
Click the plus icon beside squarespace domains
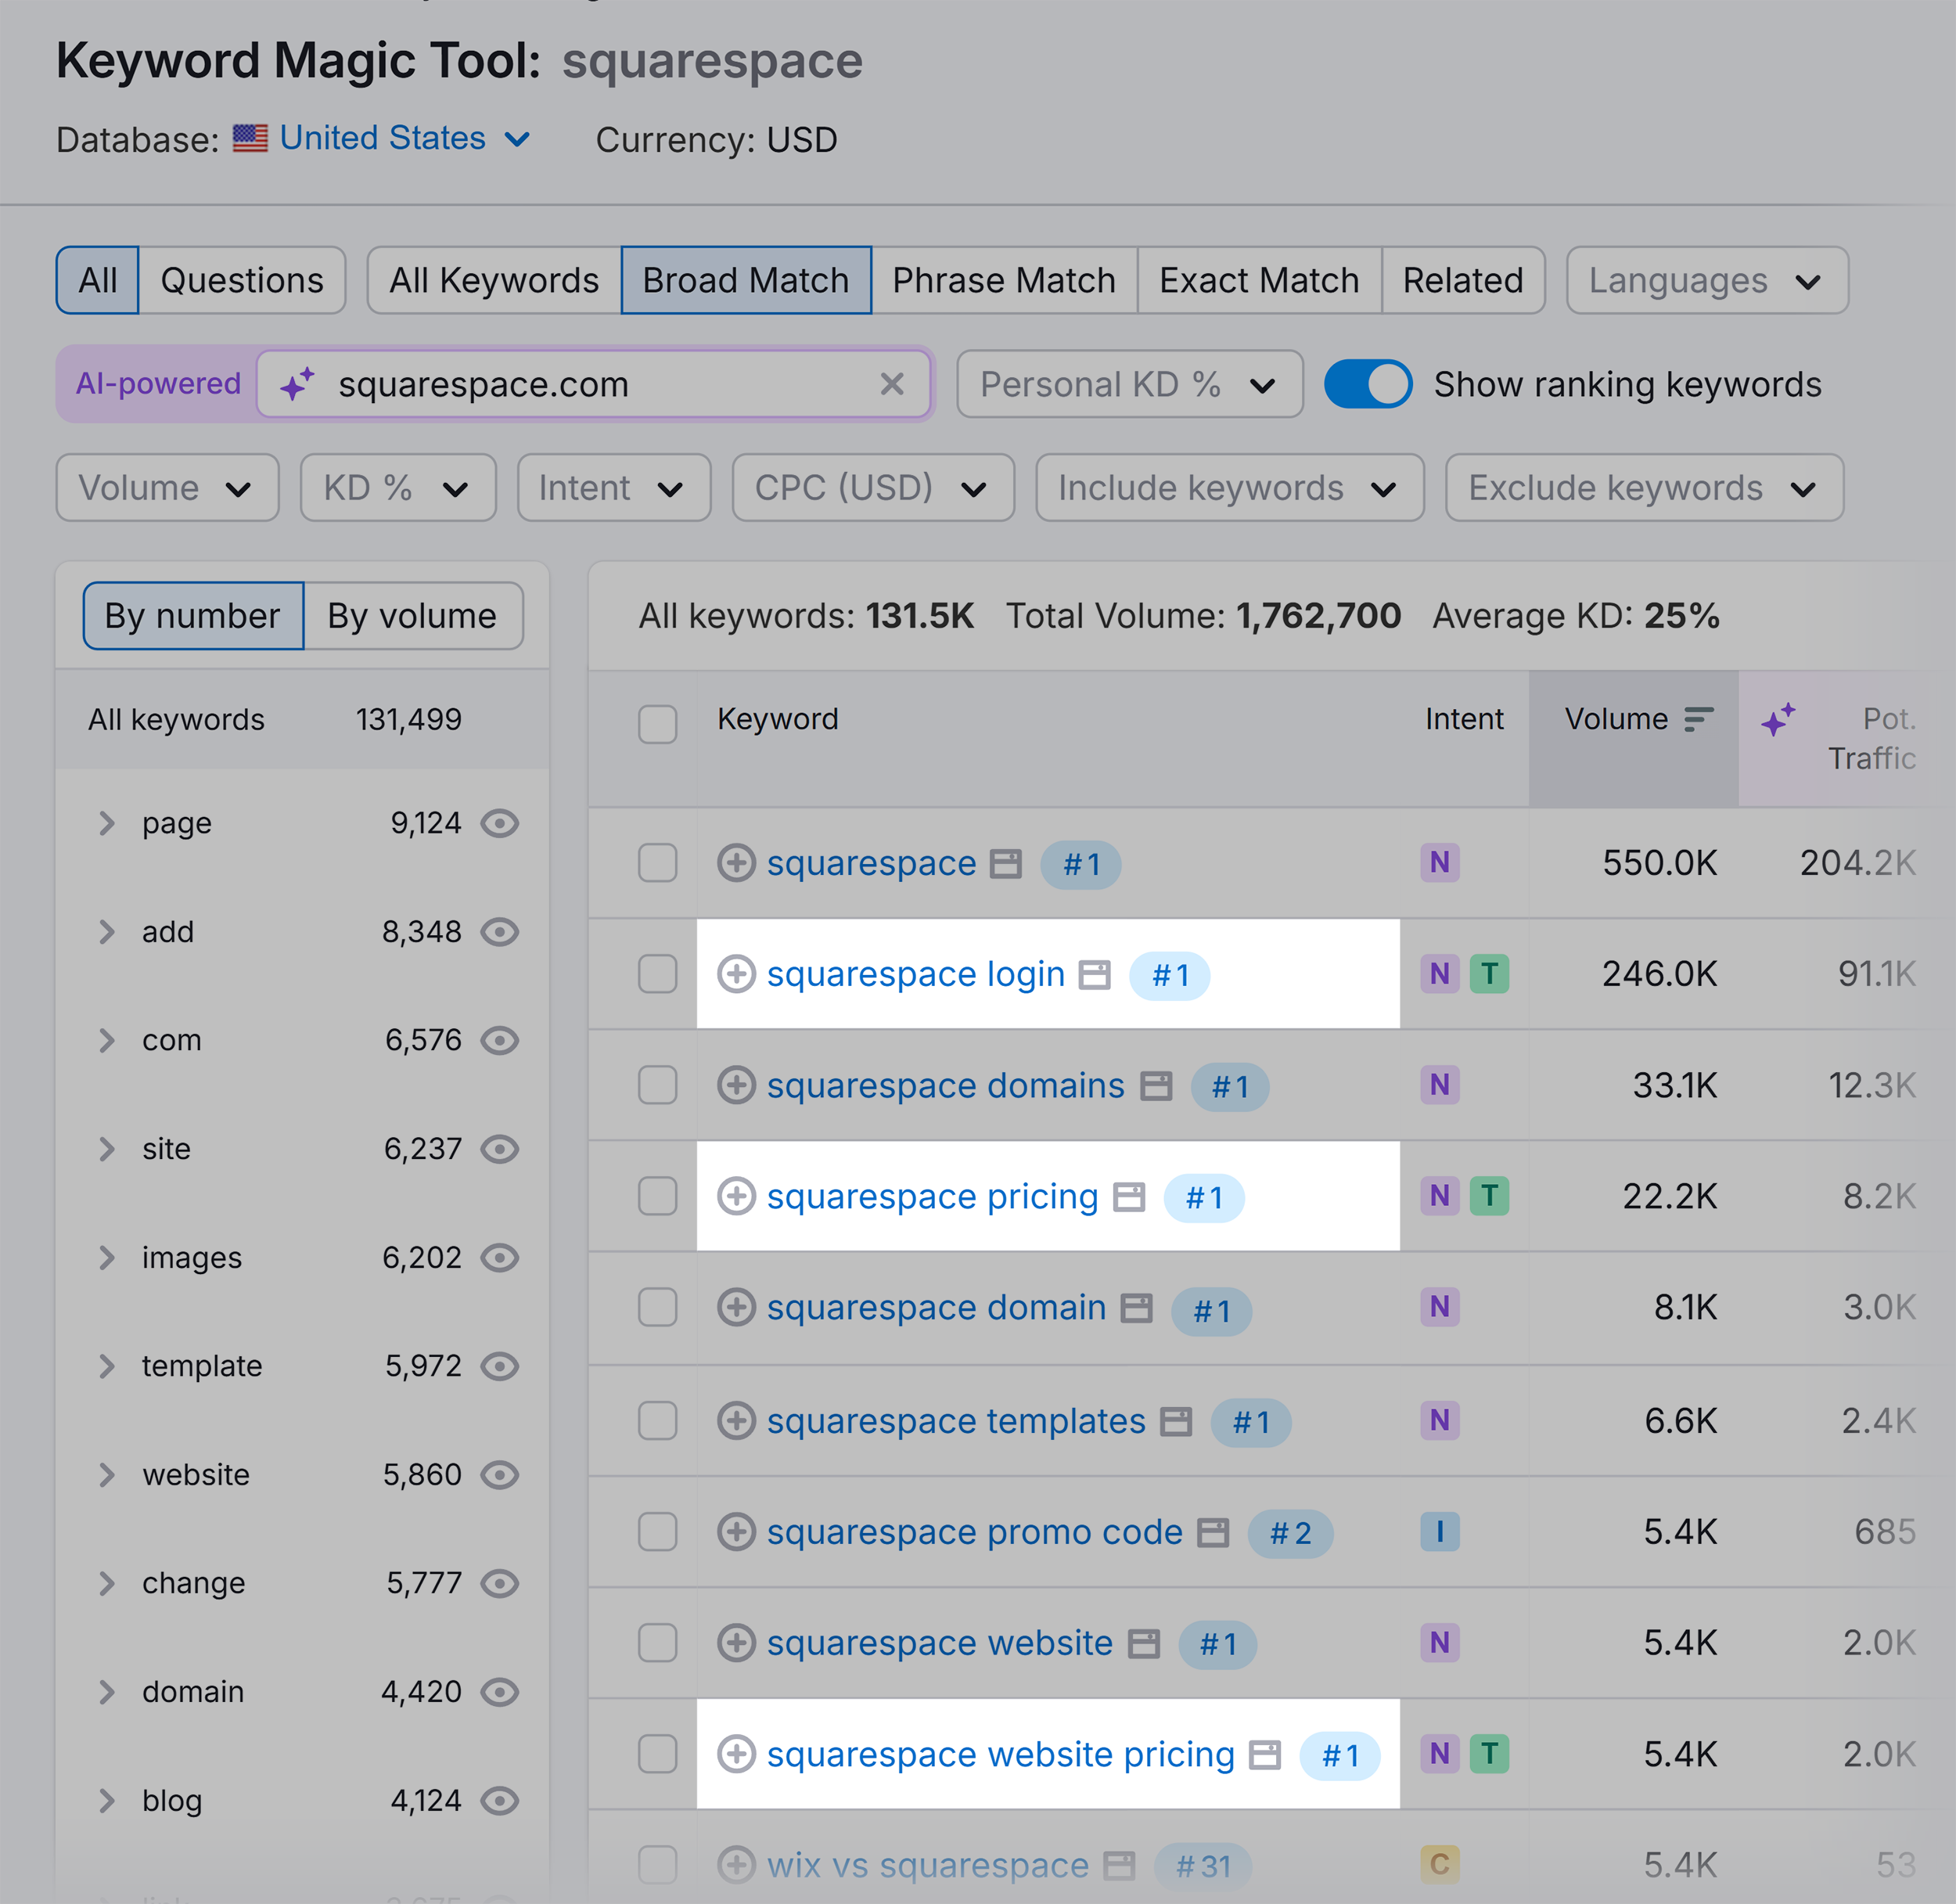click(x=736, y=1085)
